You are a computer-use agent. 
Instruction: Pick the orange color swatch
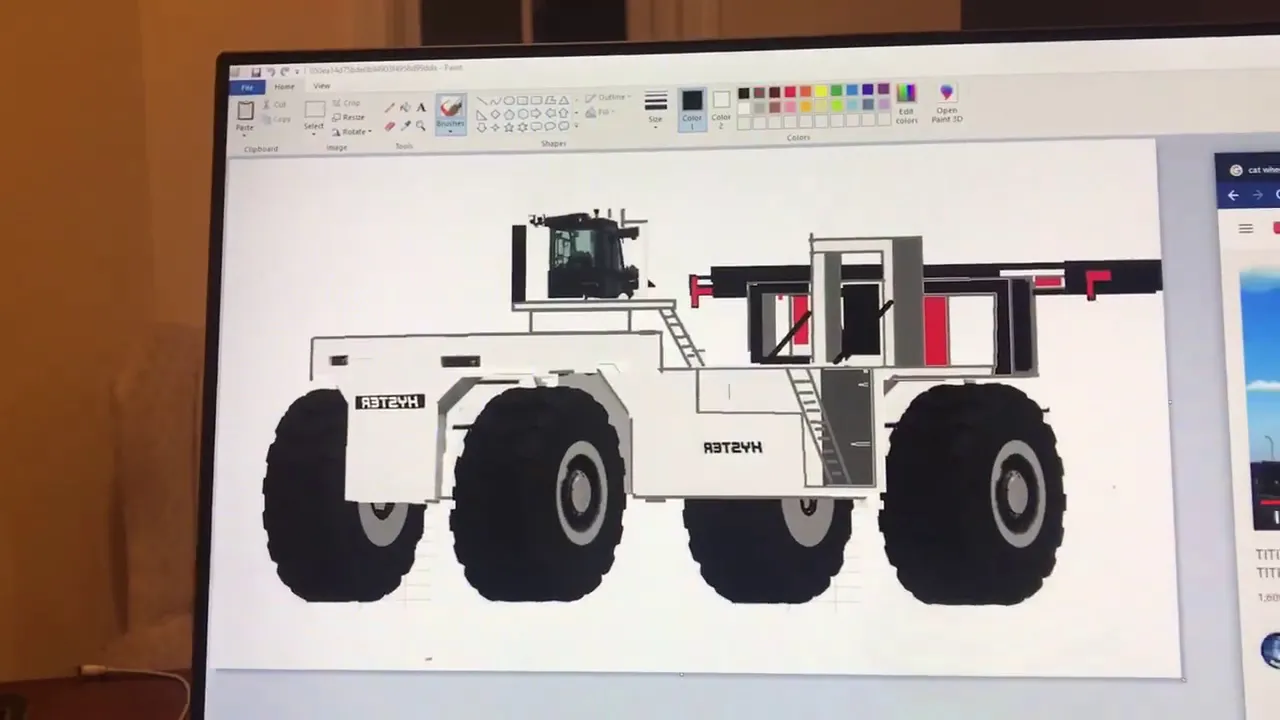[x=805, y=91]
